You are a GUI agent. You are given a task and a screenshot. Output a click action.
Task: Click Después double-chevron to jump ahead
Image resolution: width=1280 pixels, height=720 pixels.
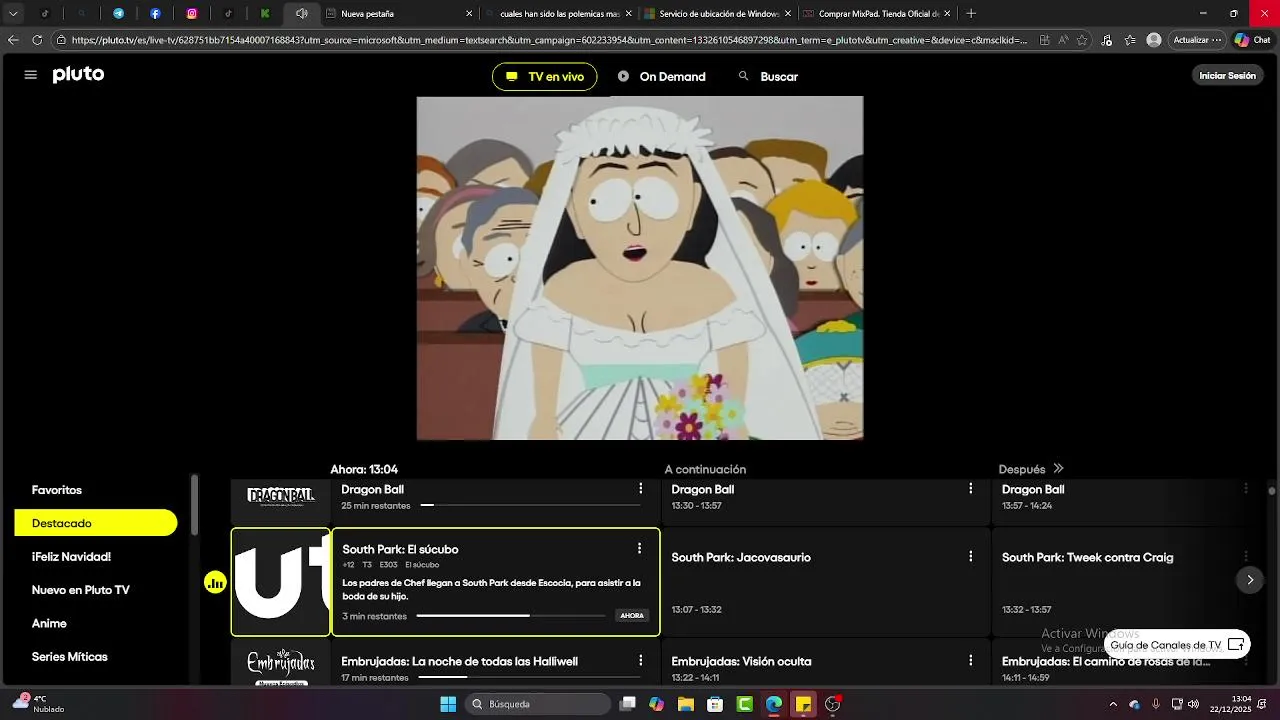pyautogui.click(x=1058, y=469)
